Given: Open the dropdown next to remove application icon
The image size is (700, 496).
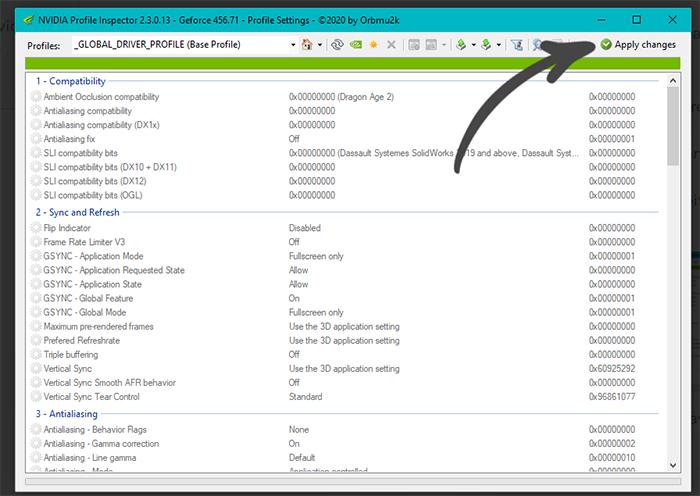Looking at the screenshot, I should [x=444, y=45].
